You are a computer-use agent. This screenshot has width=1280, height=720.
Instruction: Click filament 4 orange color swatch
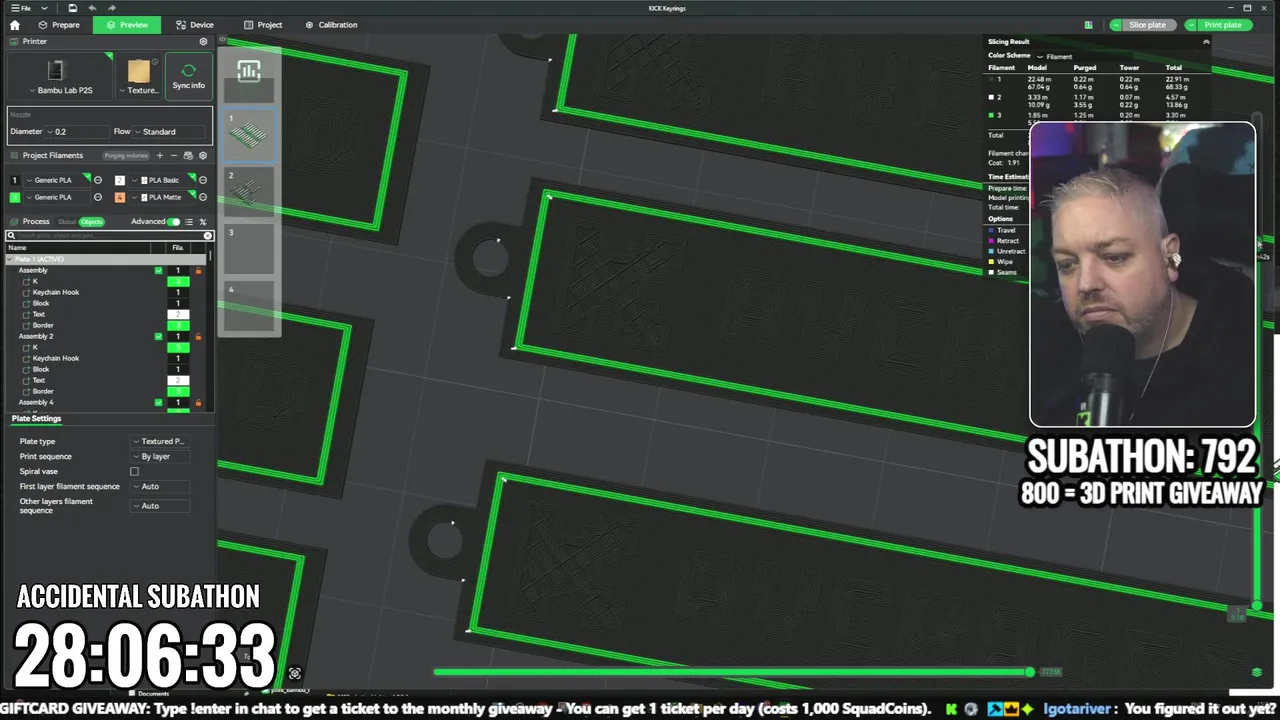click(120, 197)
